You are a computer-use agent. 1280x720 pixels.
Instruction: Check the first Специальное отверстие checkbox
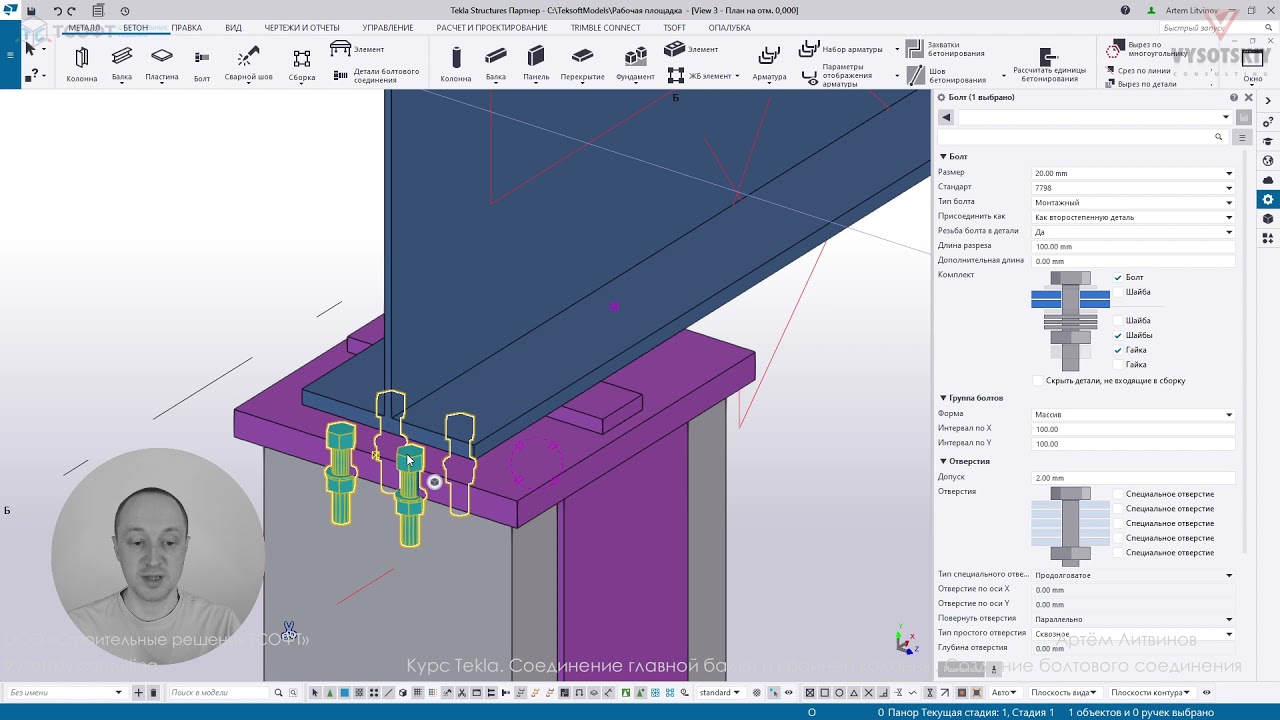(x=1118, y=494)
